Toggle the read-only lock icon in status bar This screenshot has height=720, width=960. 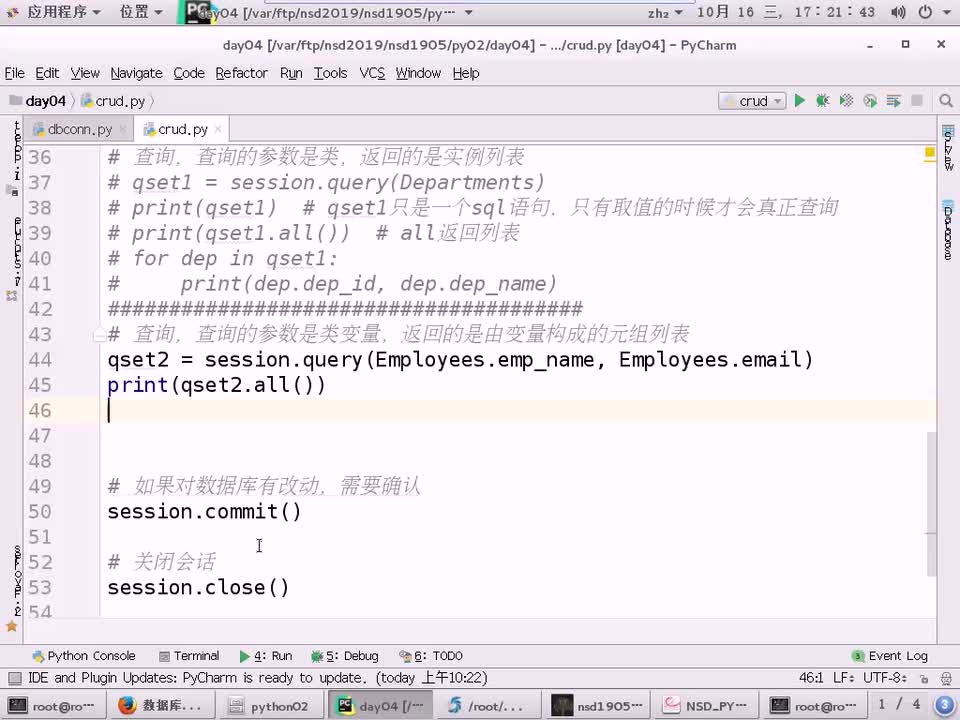tap(924, 678)
